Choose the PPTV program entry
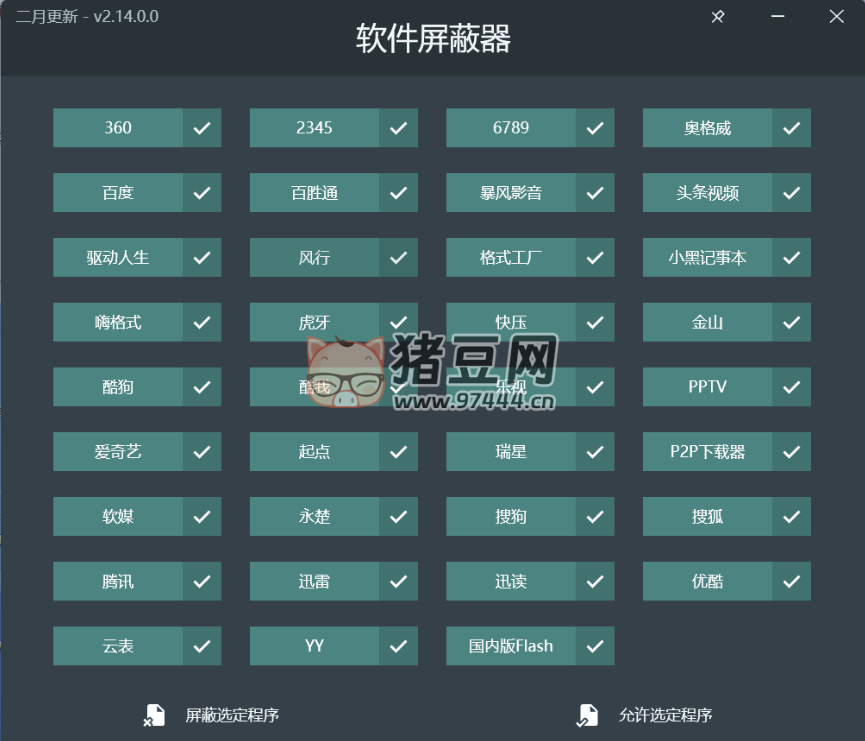 click(707, 387)
